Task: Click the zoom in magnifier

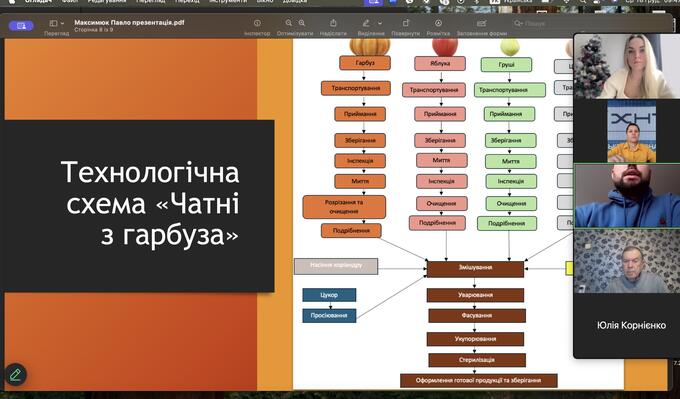Action: [x=302, y=23]
